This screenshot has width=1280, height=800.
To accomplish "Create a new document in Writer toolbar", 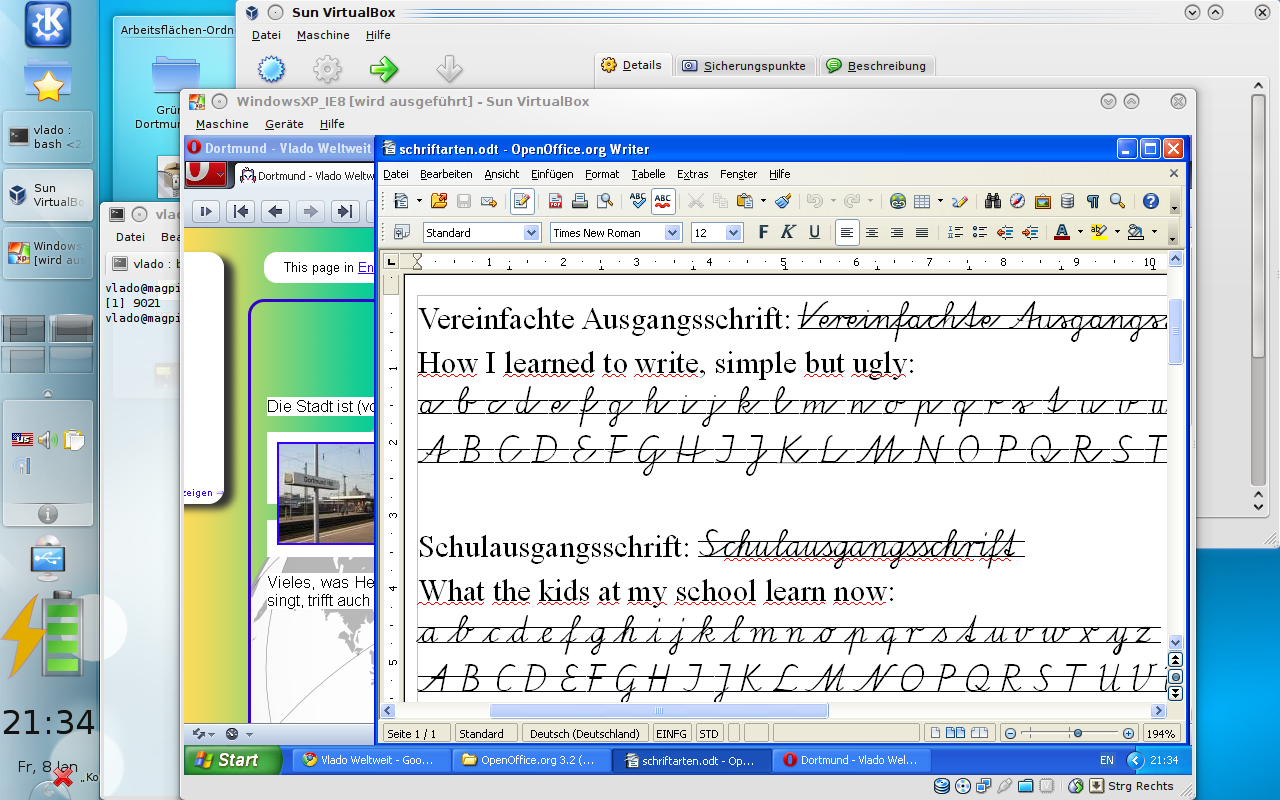I will [x=401, y=201].
